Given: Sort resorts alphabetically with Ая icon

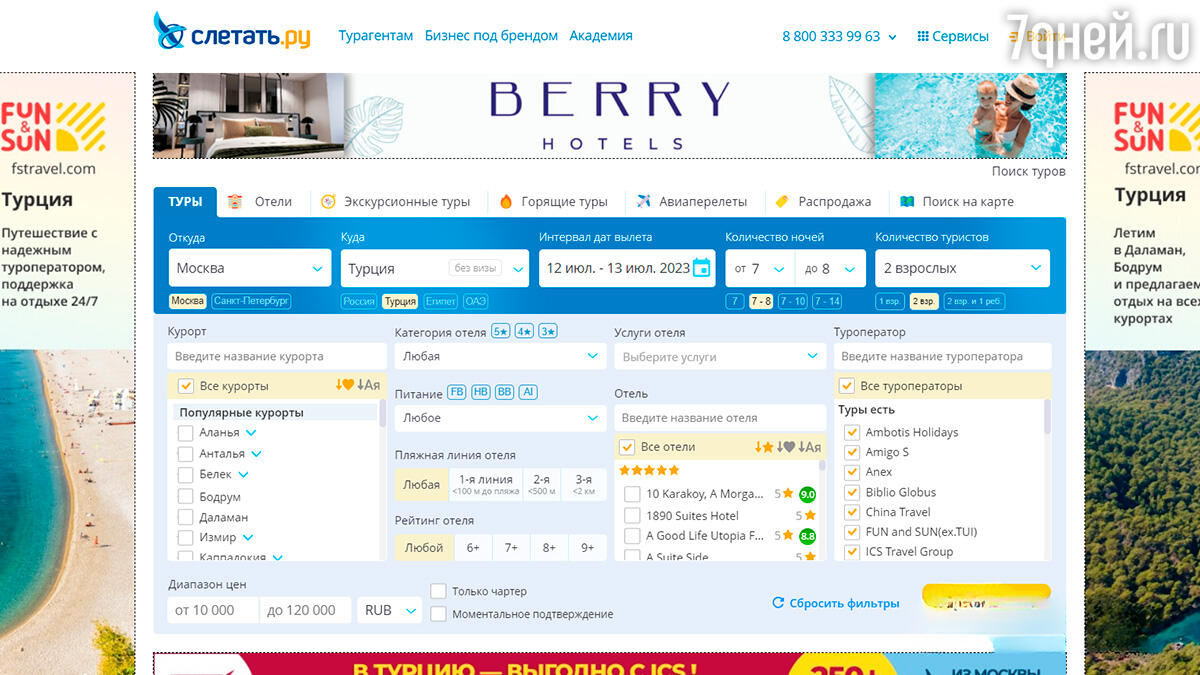Looking at the screenshot, I should tap(369, 386).
